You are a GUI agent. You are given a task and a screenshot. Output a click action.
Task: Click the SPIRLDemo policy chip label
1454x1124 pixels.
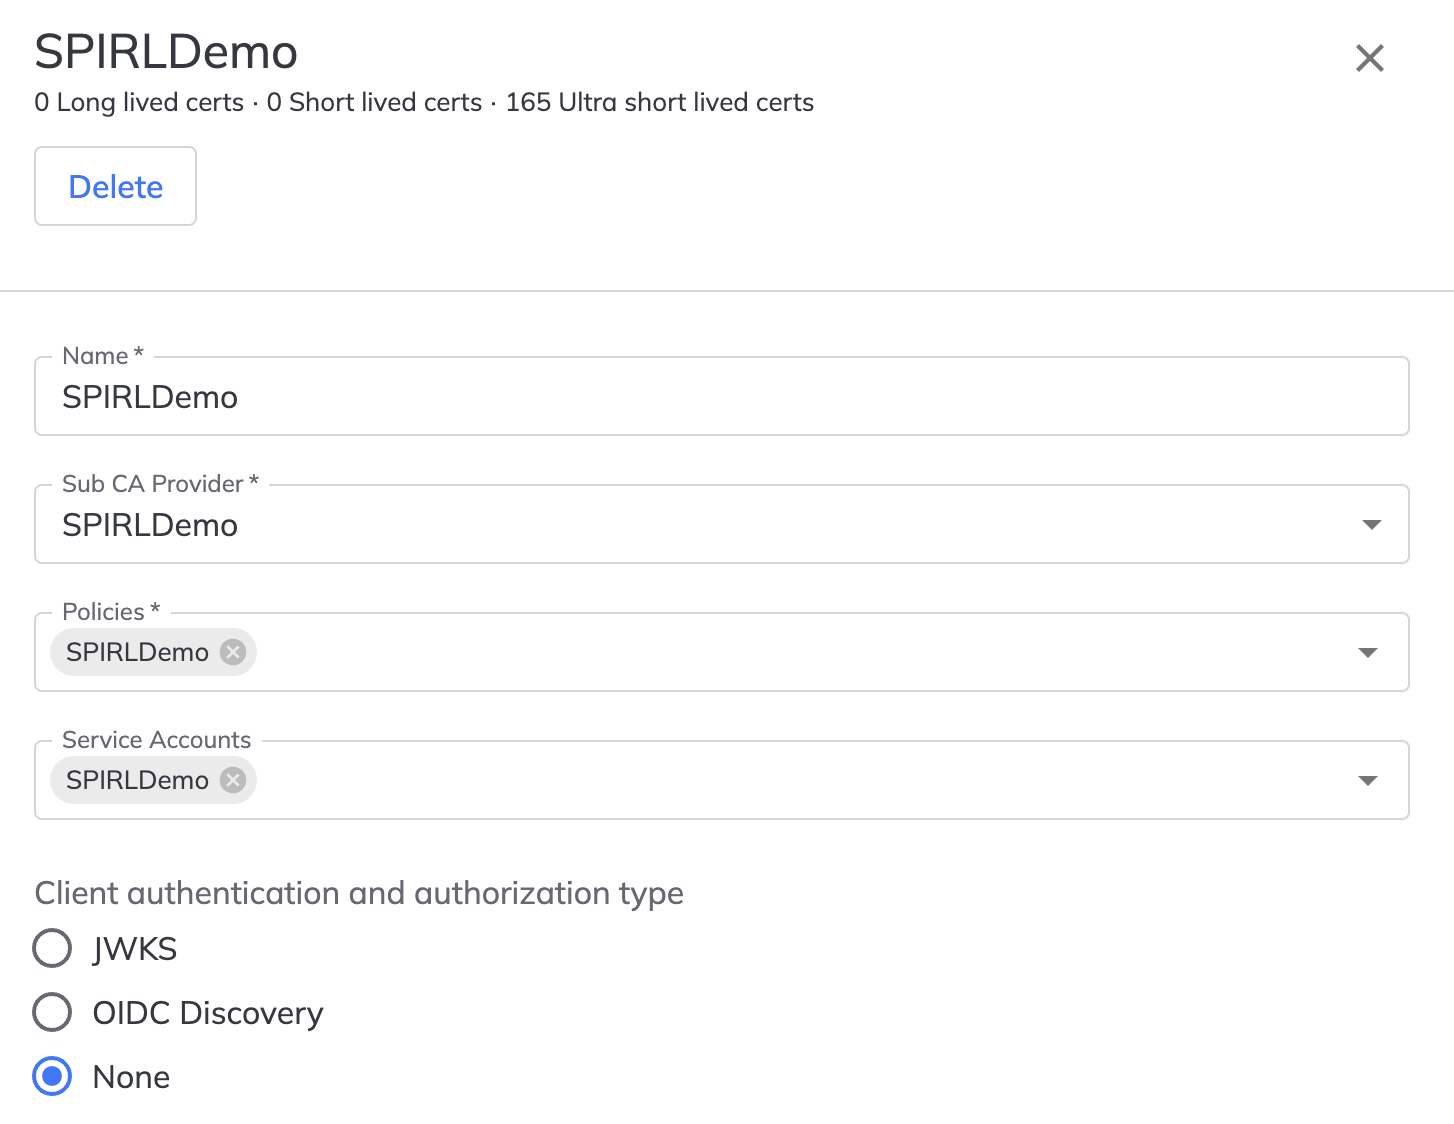coord(137,652)
